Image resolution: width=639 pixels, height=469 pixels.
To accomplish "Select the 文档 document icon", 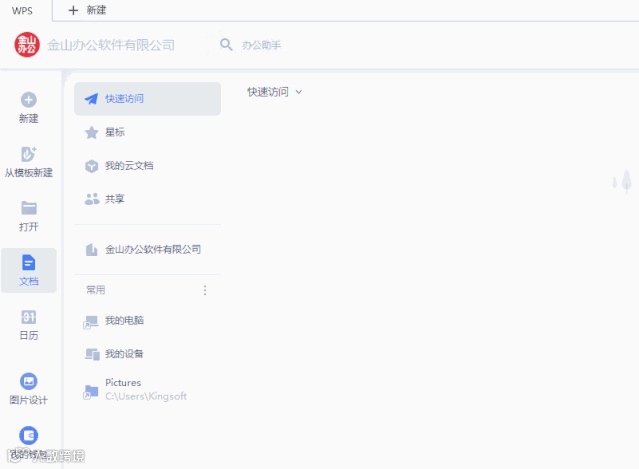I will coord(29,263).
